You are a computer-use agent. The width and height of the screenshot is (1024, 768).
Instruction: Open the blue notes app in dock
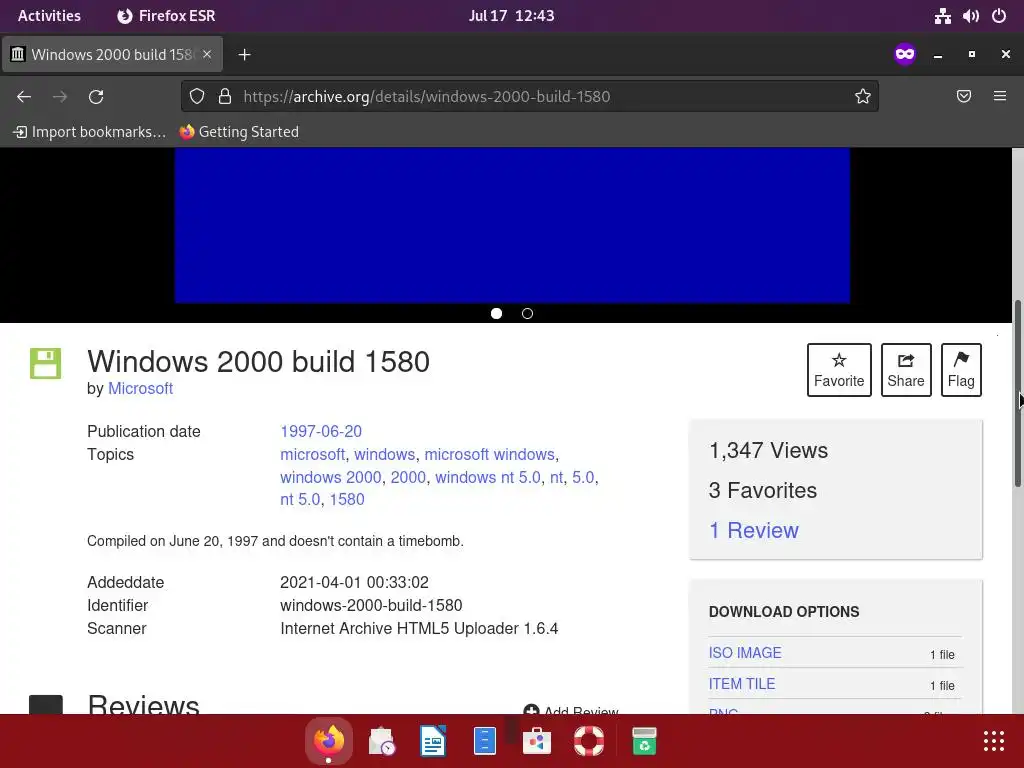tap(485, 741)
